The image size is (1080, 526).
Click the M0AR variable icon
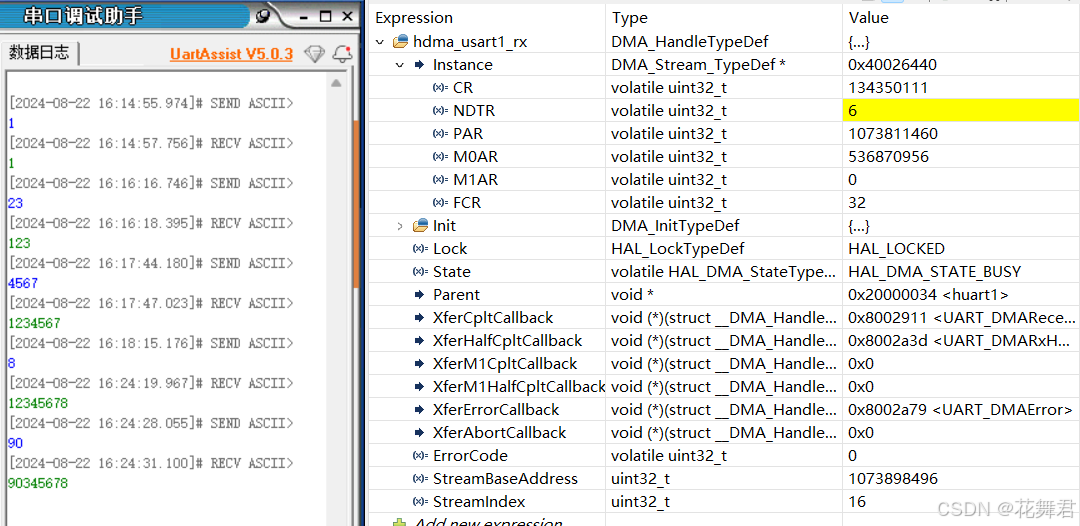[441, 157]
